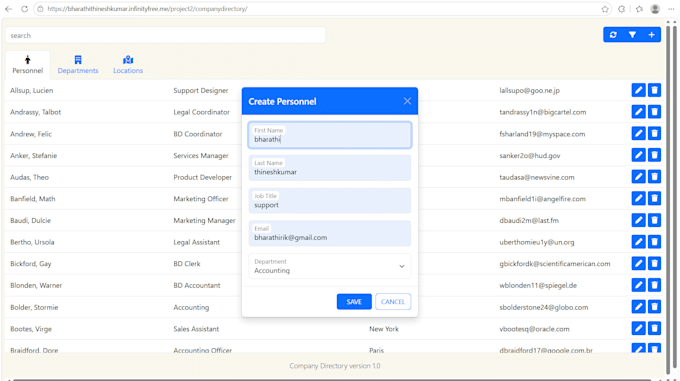Close the Create Personnel dialog
680x381 pixels.
(407, 101)
